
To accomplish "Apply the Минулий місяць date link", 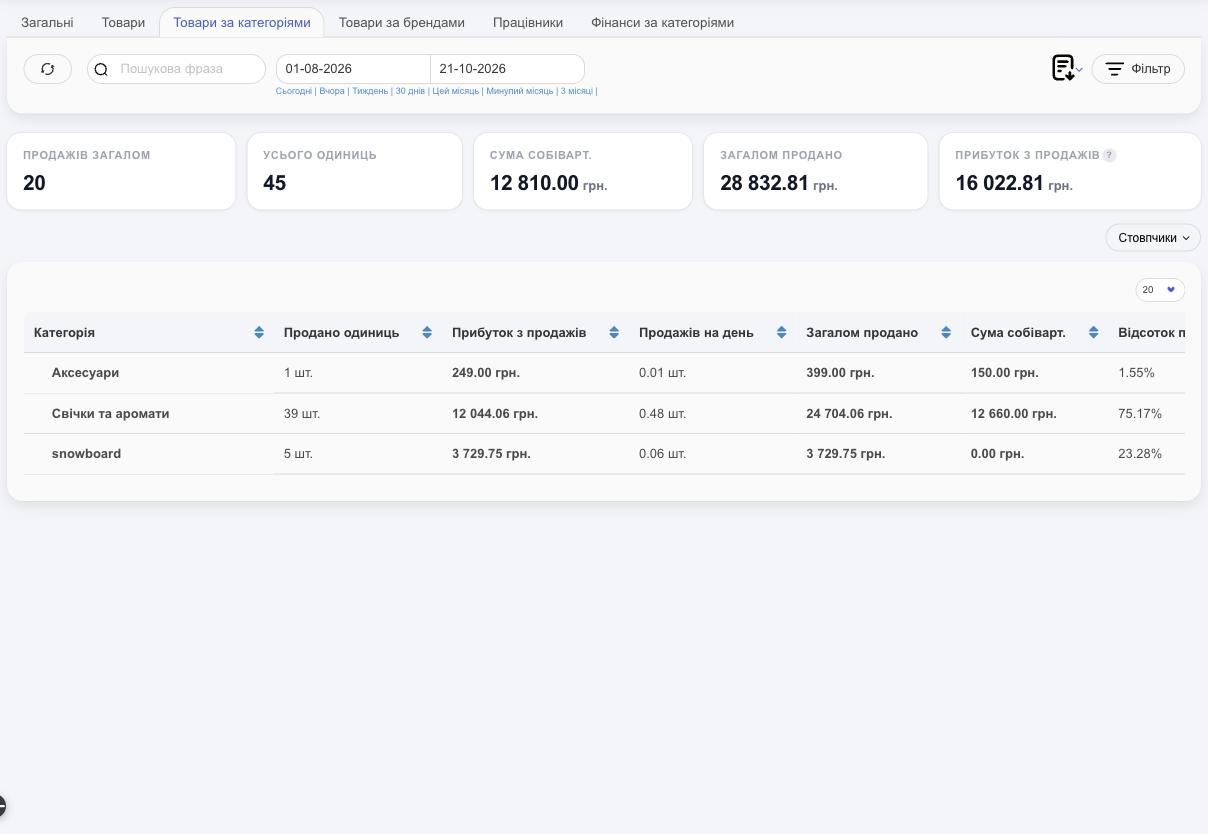I will coord(520,91).
